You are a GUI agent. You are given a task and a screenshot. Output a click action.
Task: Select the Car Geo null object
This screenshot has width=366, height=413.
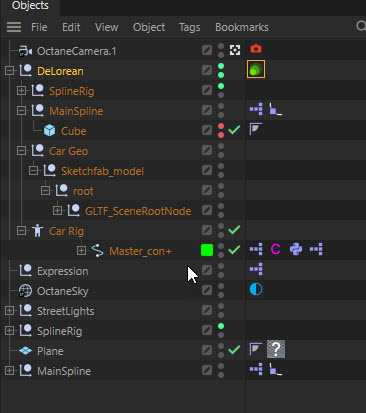[x=68, y=151]
